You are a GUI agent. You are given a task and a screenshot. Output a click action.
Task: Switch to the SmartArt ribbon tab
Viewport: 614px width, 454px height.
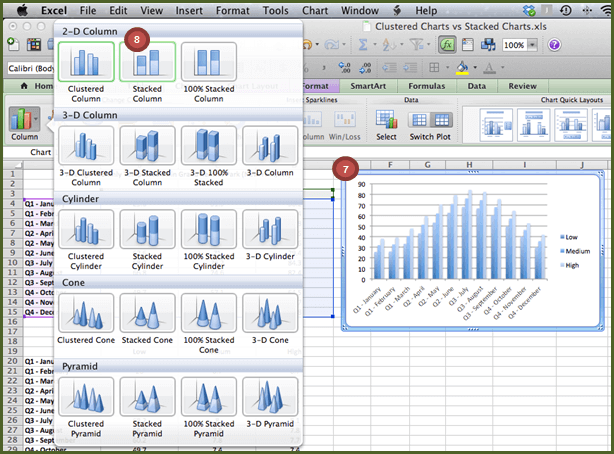tap(368, 86)
